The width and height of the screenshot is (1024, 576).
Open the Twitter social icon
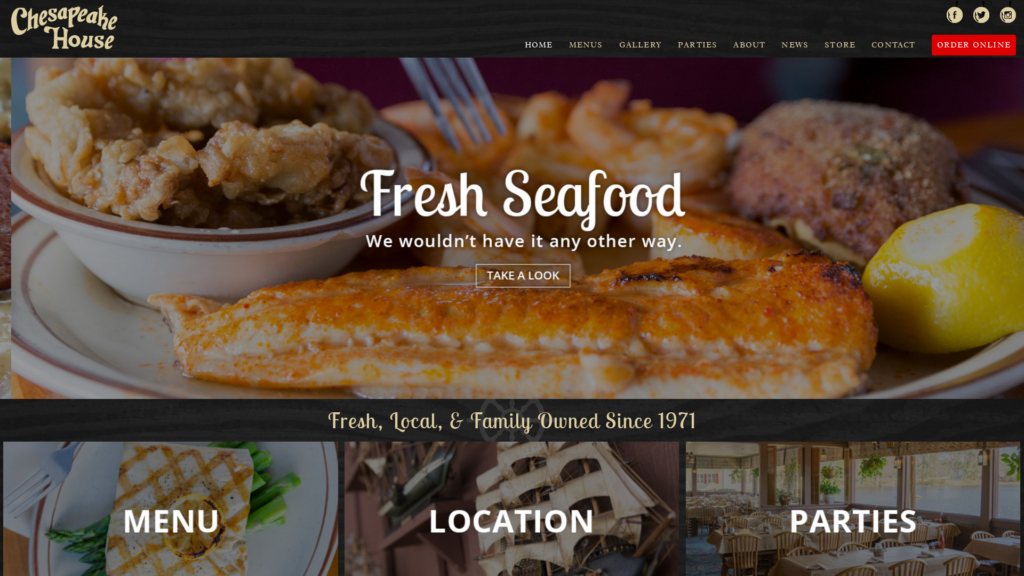(981, 15)
